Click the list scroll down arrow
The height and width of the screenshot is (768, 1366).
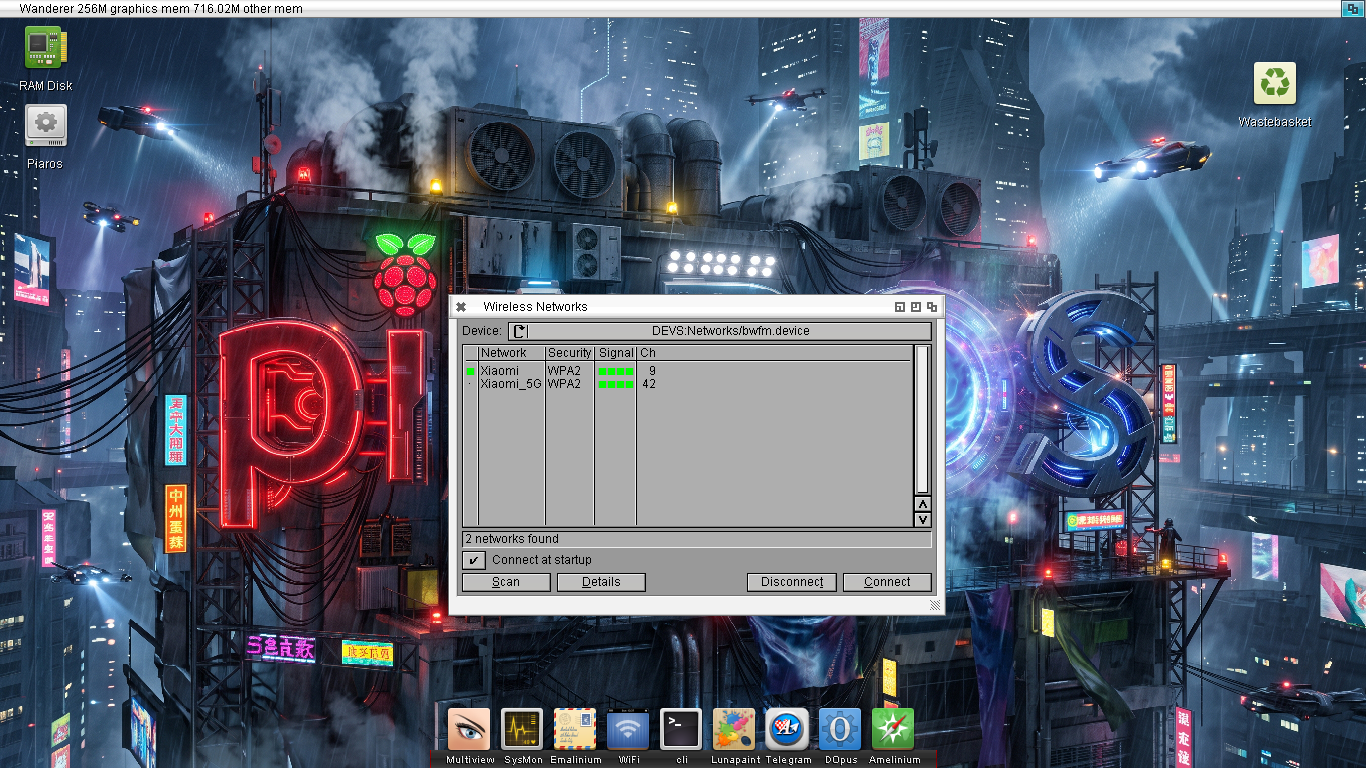(923, 519)
